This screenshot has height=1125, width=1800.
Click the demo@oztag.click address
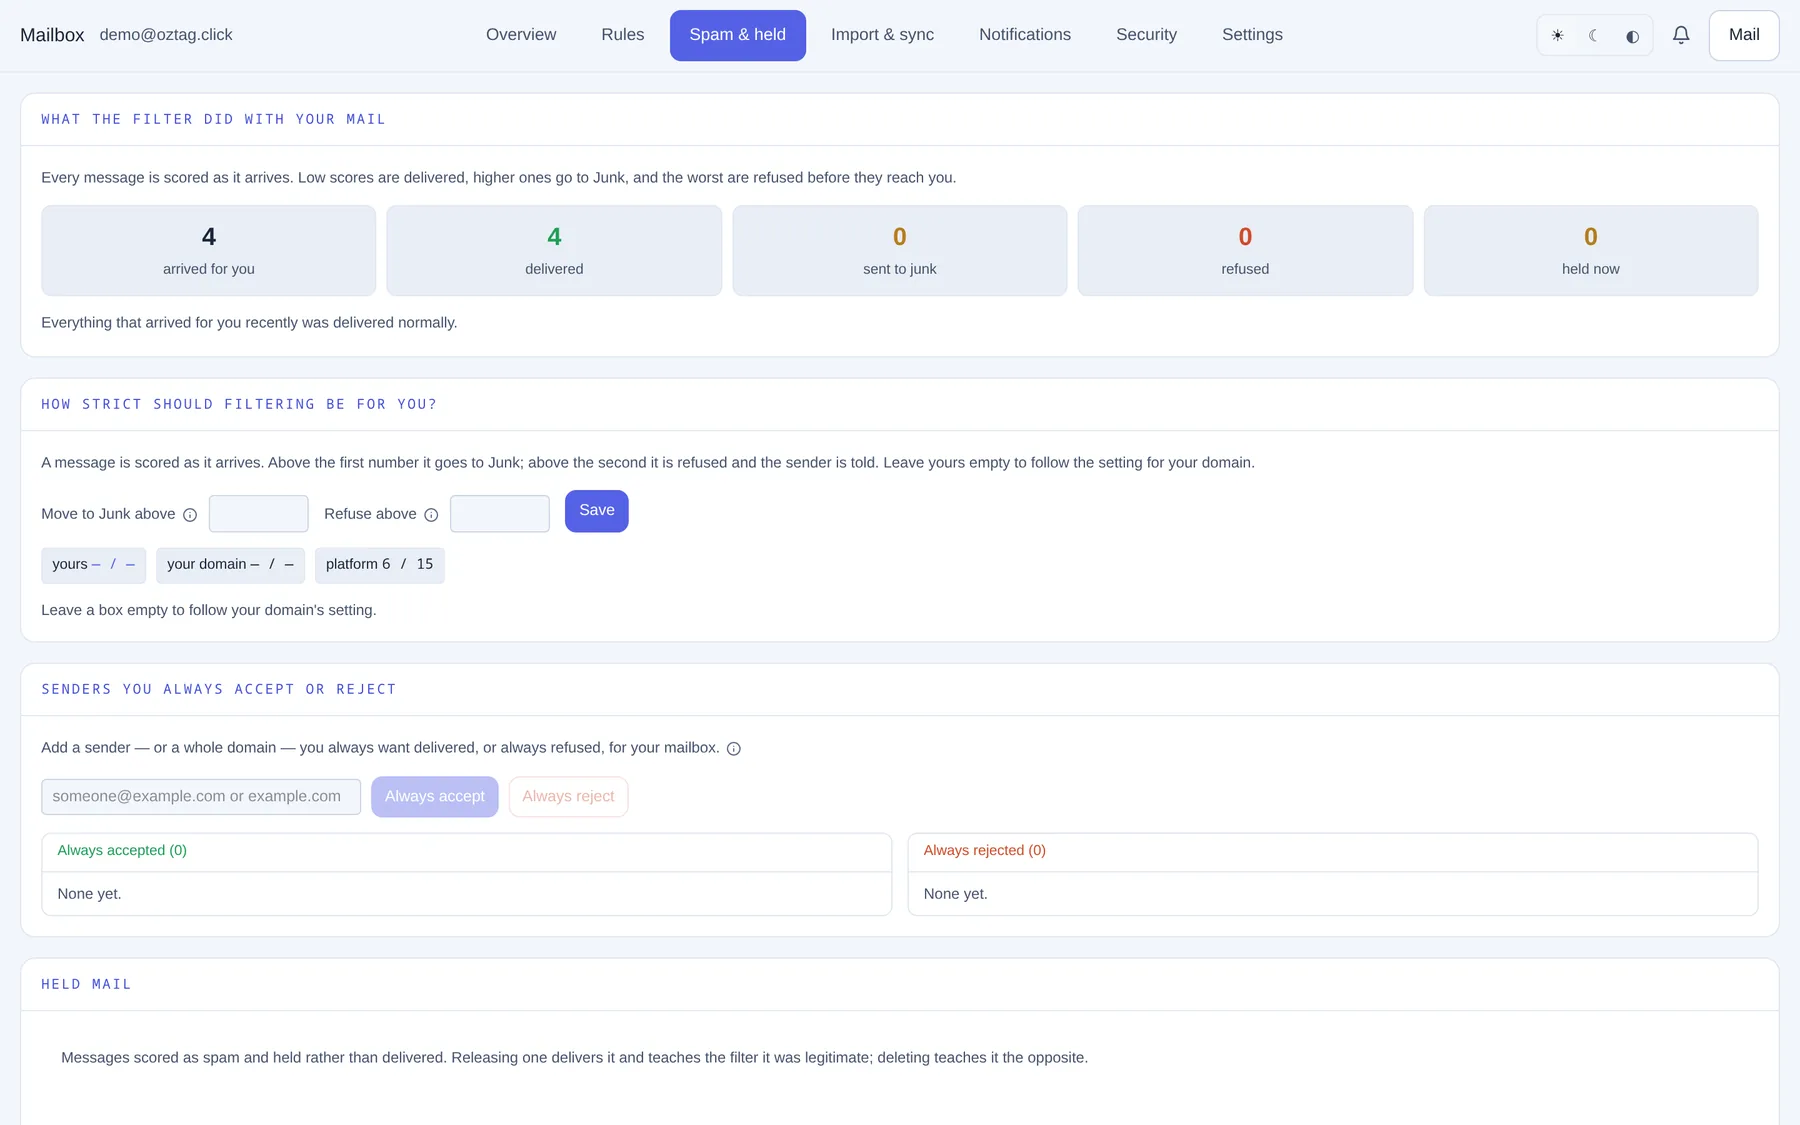point(166,35)
